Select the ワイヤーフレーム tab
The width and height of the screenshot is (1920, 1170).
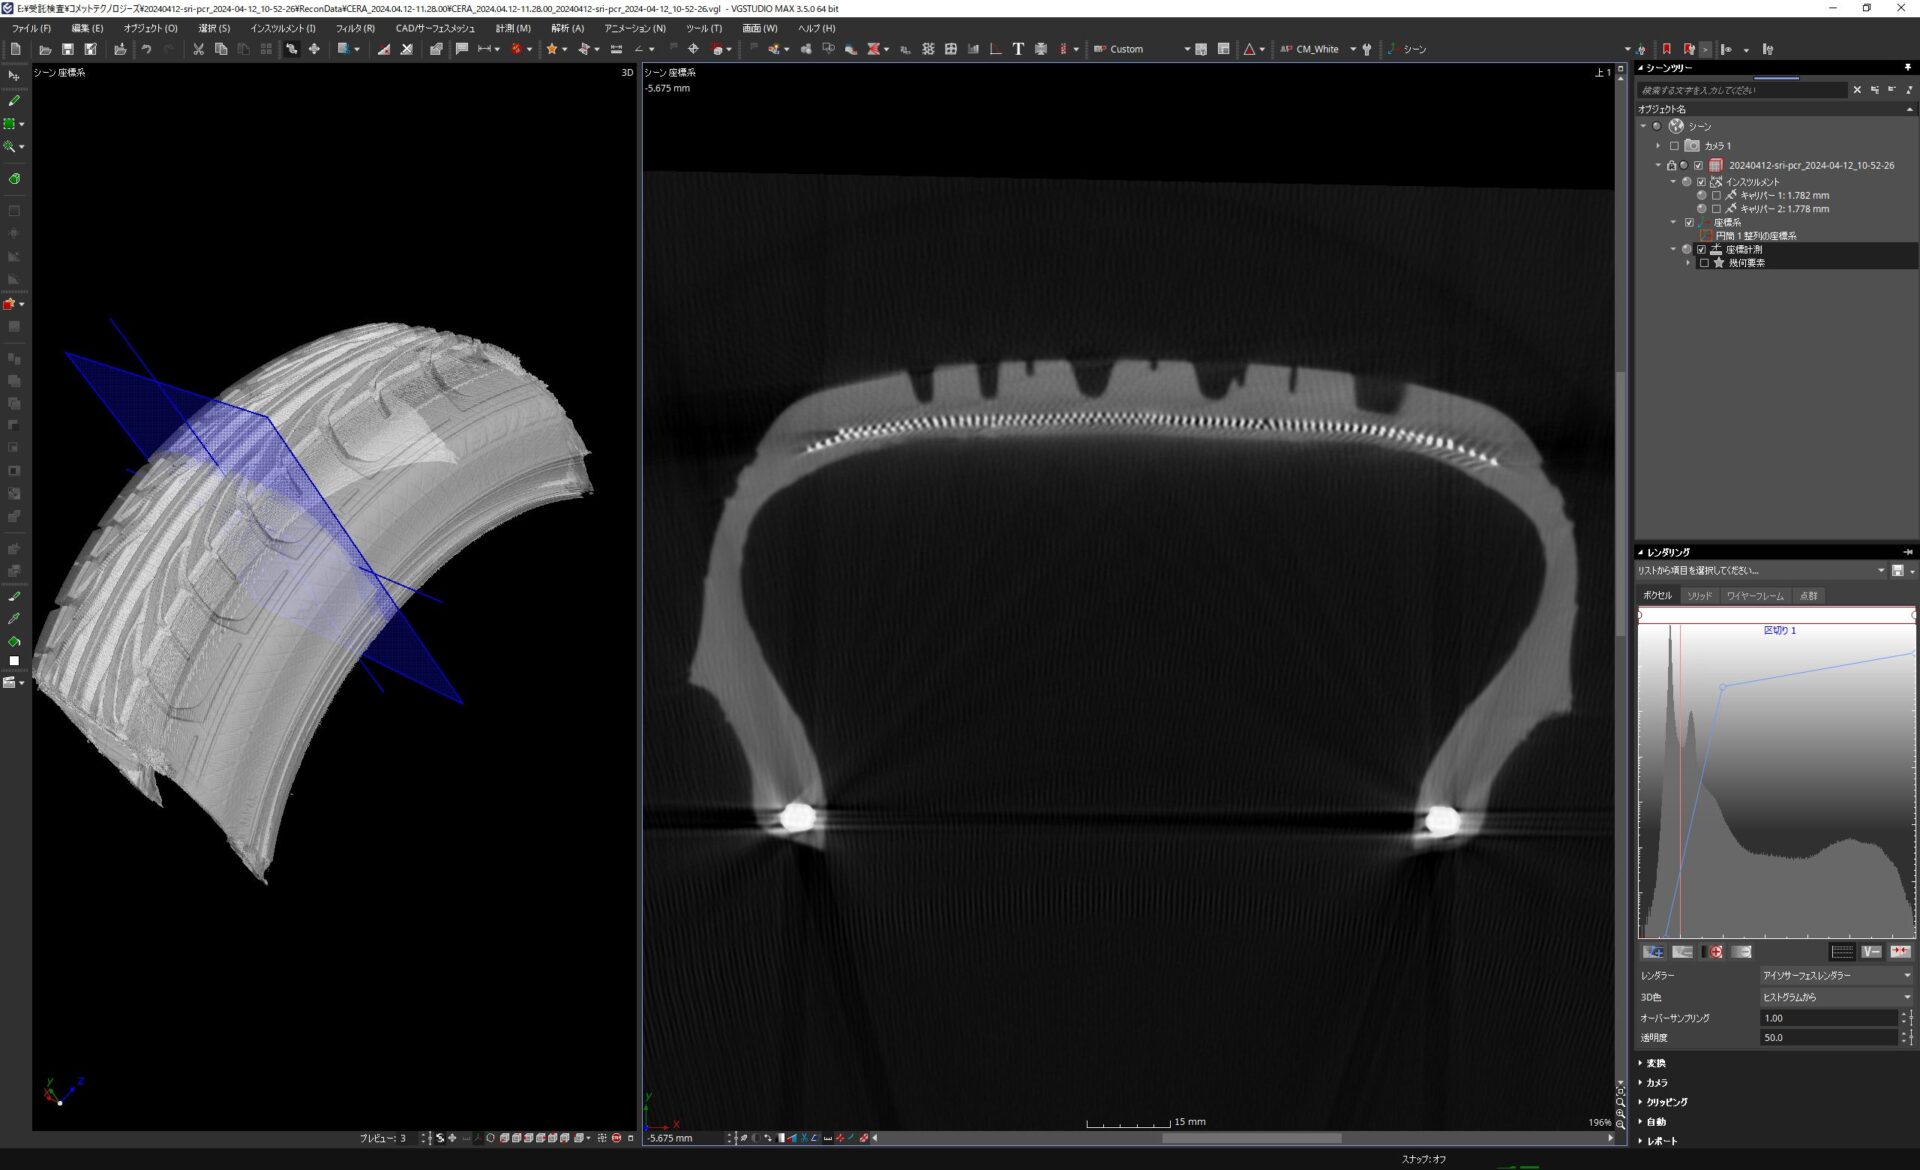pos(1754,596)
